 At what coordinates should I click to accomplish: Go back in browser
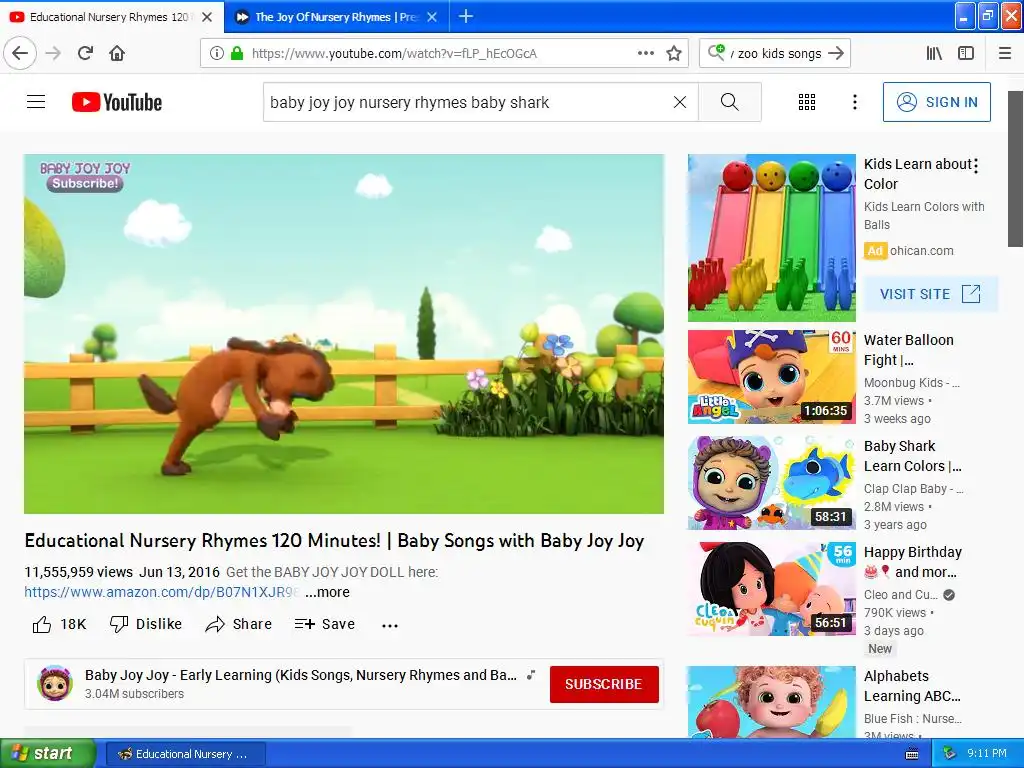20,53
